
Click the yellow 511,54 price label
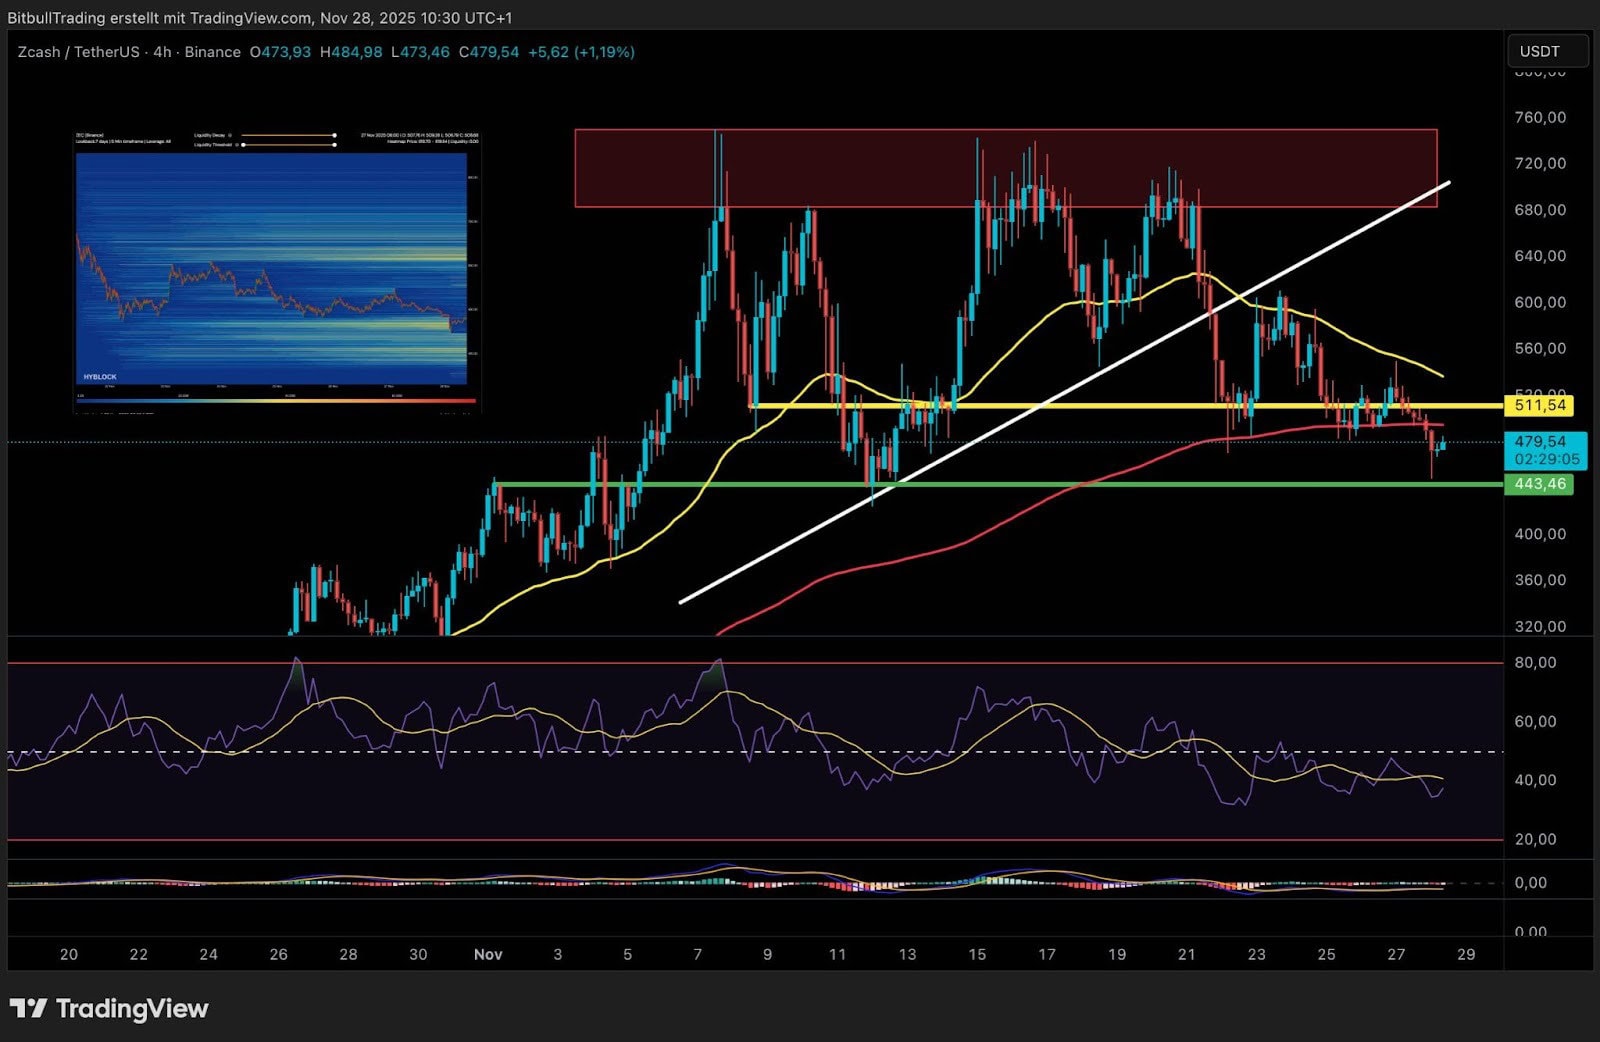pos(1539,405)
